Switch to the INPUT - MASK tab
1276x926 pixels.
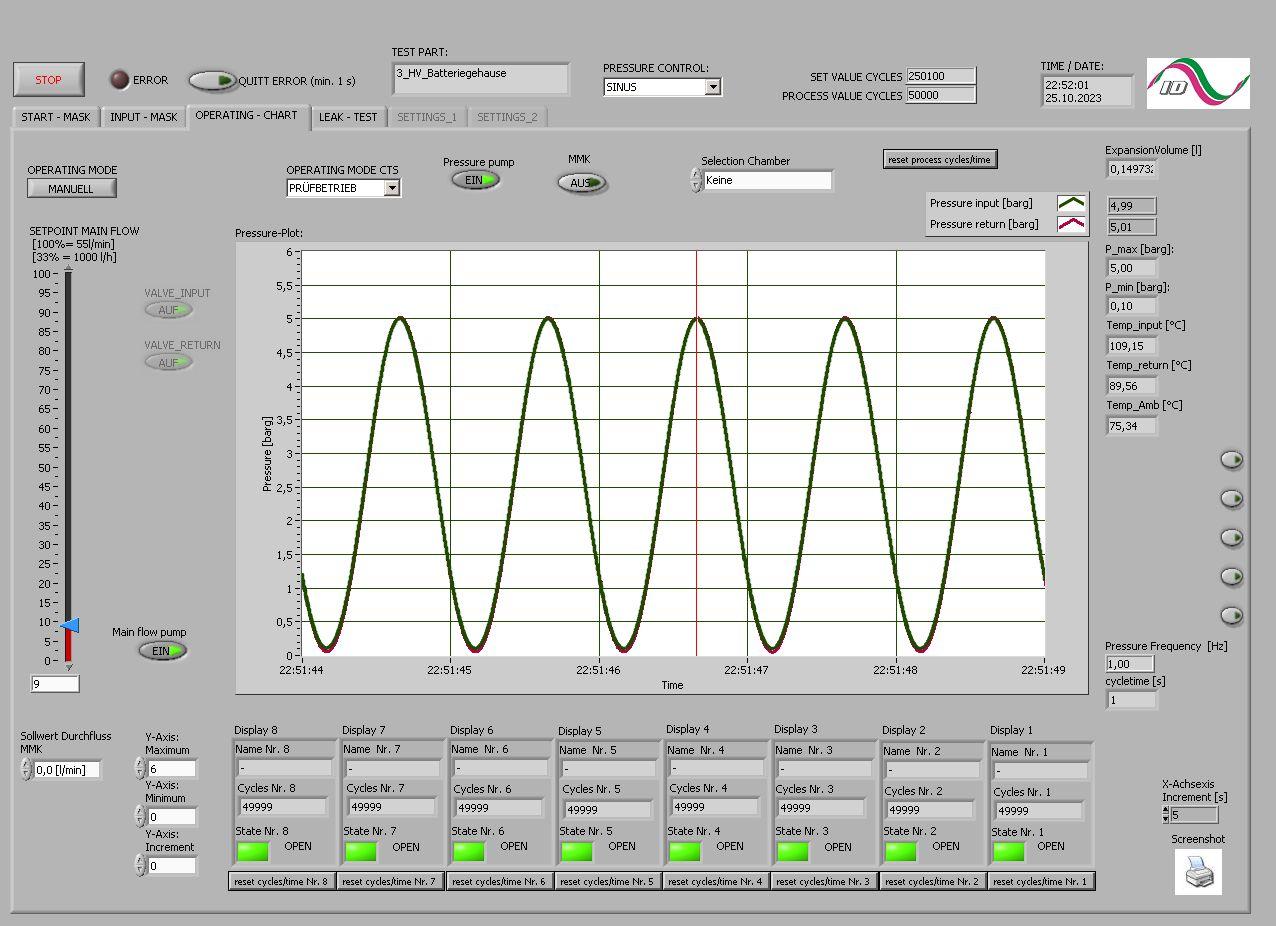(x=143, y=117)
